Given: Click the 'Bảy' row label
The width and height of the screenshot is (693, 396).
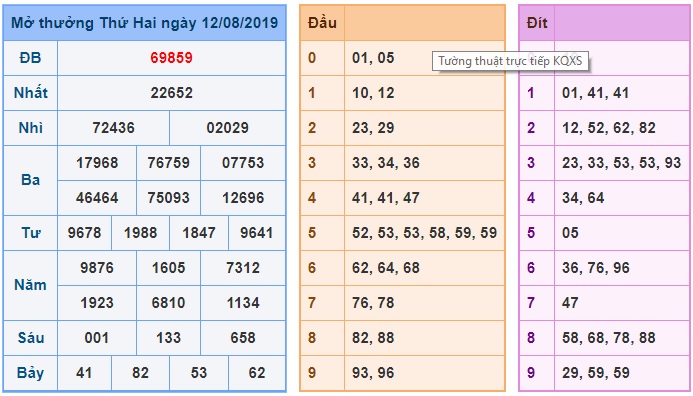Looking at the screenshot, I should 30,373.
